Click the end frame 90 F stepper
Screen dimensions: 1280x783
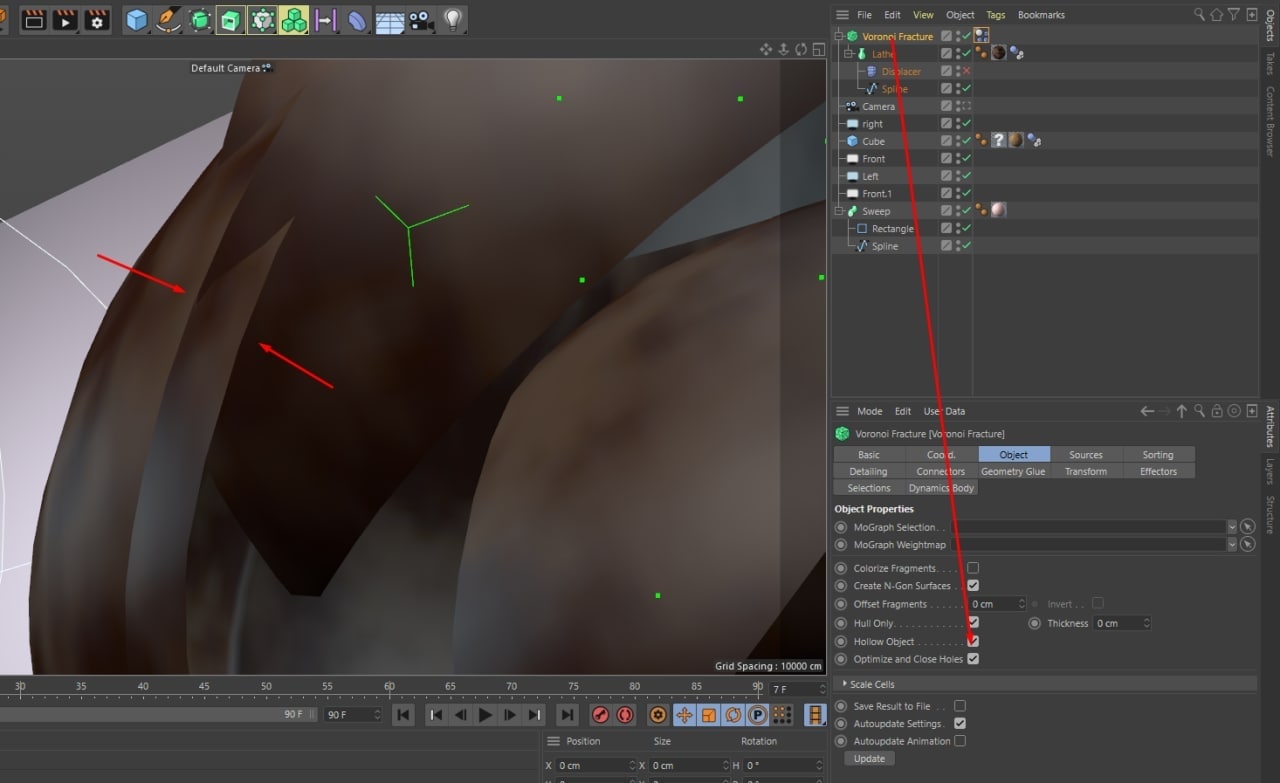click(x=377, y=715)
